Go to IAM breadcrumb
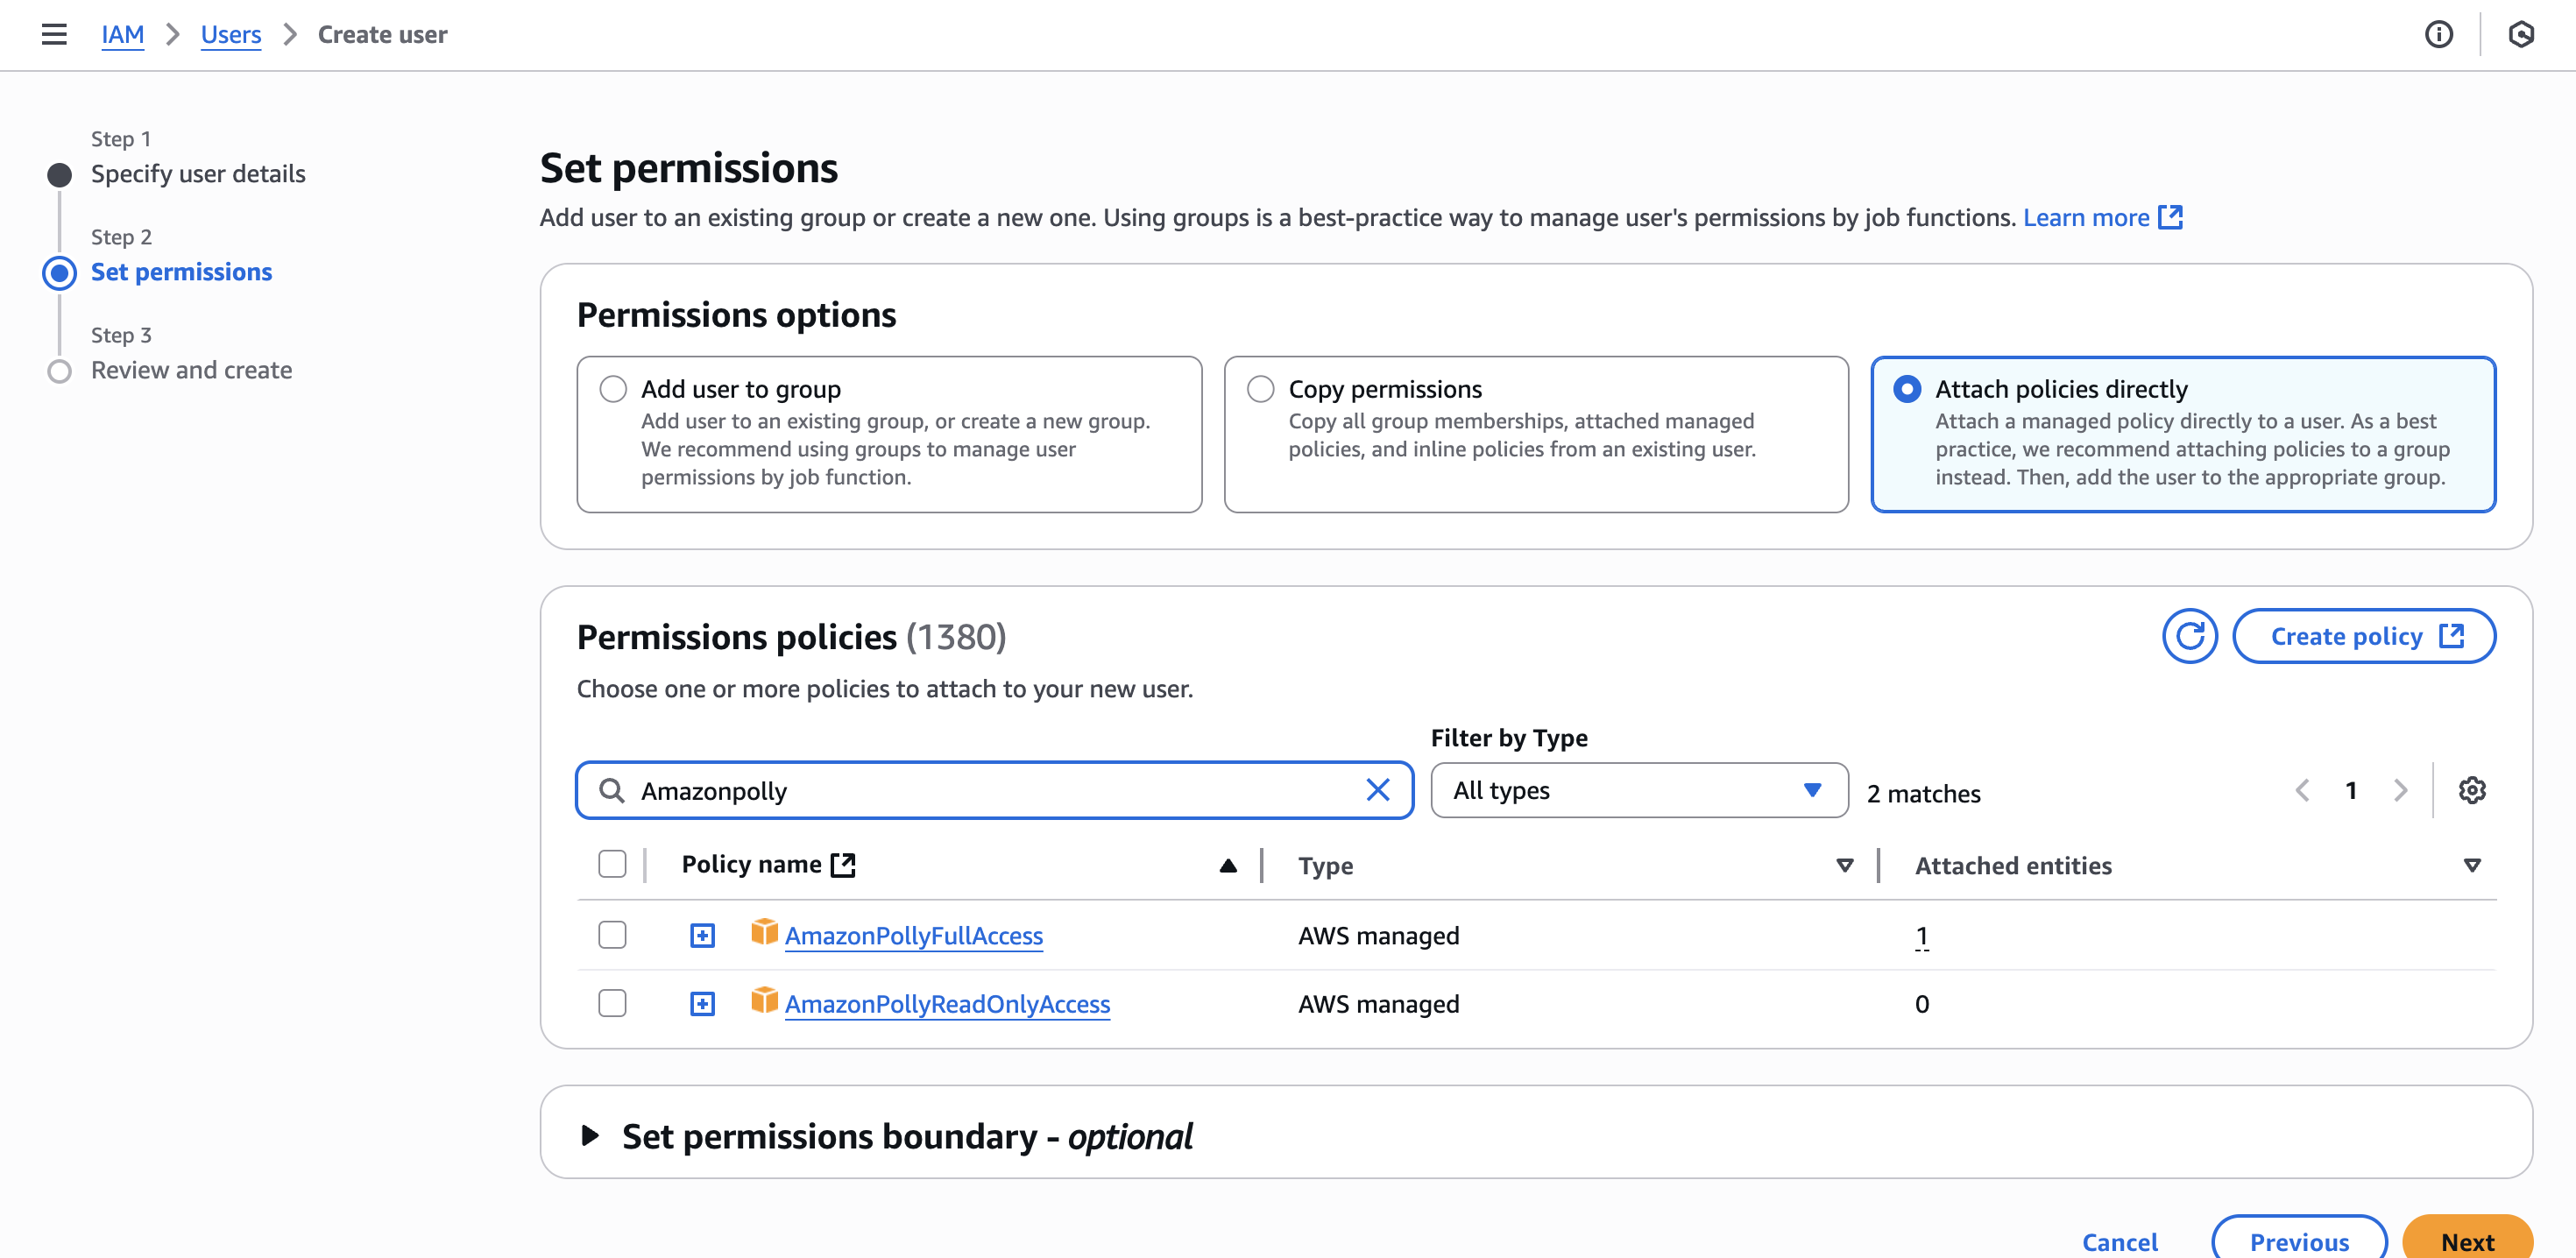Viewport: 2576px width, 1258px height. coord(122,35)
